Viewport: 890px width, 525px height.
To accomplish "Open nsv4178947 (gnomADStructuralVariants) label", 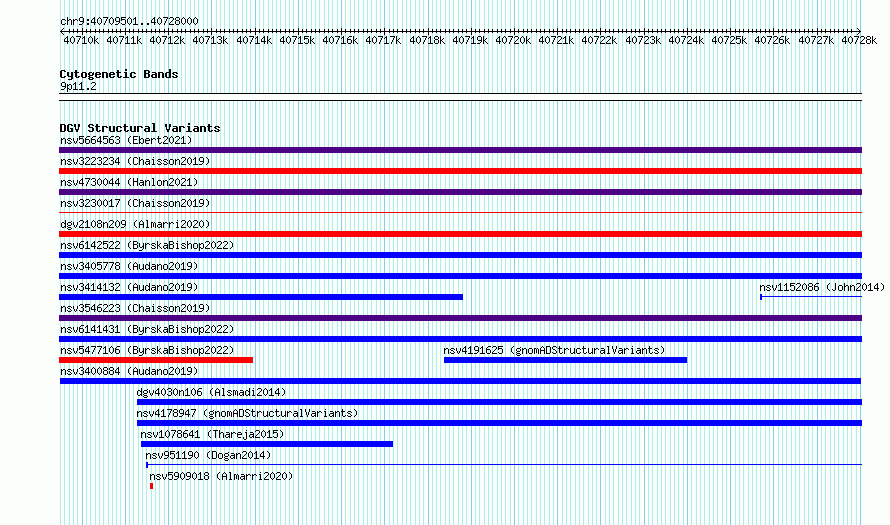I will [247, 413].
